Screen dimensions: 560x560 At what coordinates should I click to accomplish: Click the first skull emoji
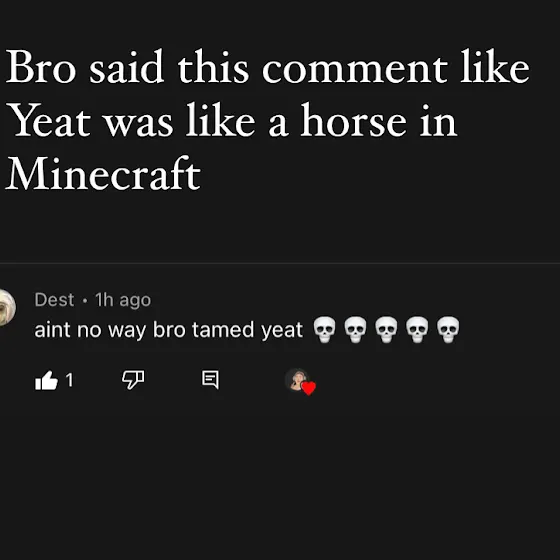pyautogui.click(x=324, y=329)
